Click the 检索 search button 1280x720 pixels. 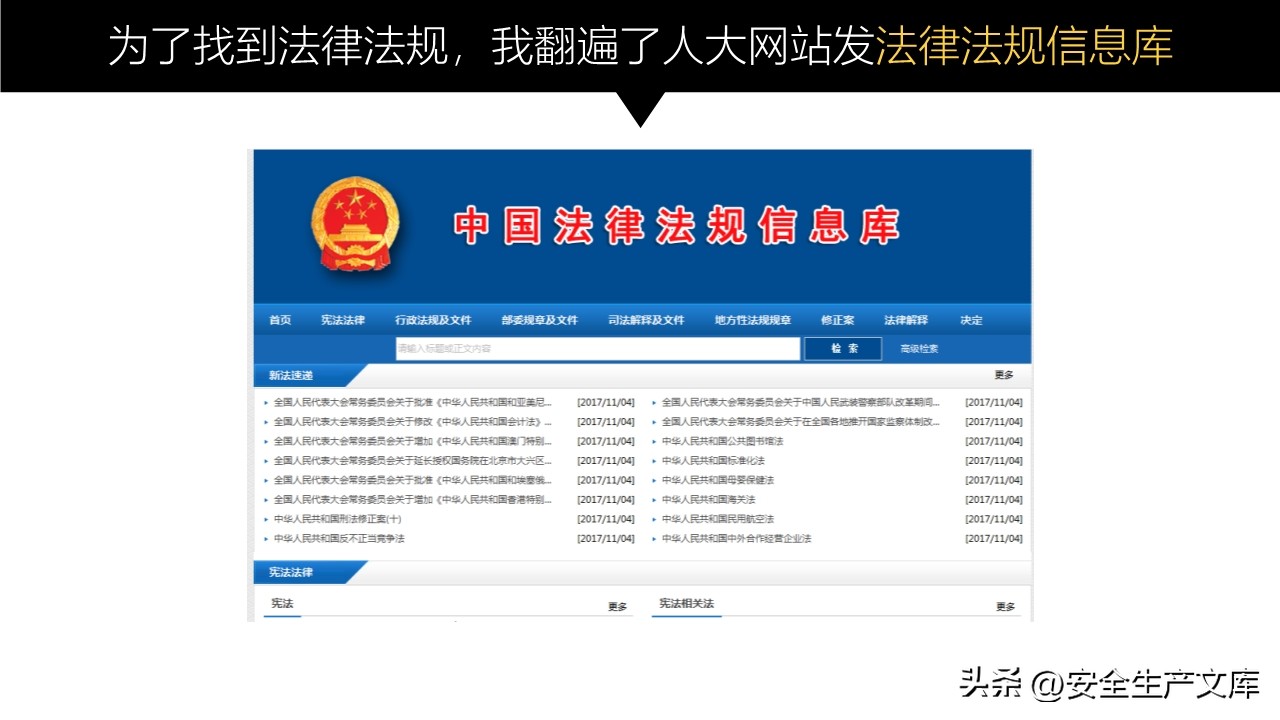tap(844, 349)
